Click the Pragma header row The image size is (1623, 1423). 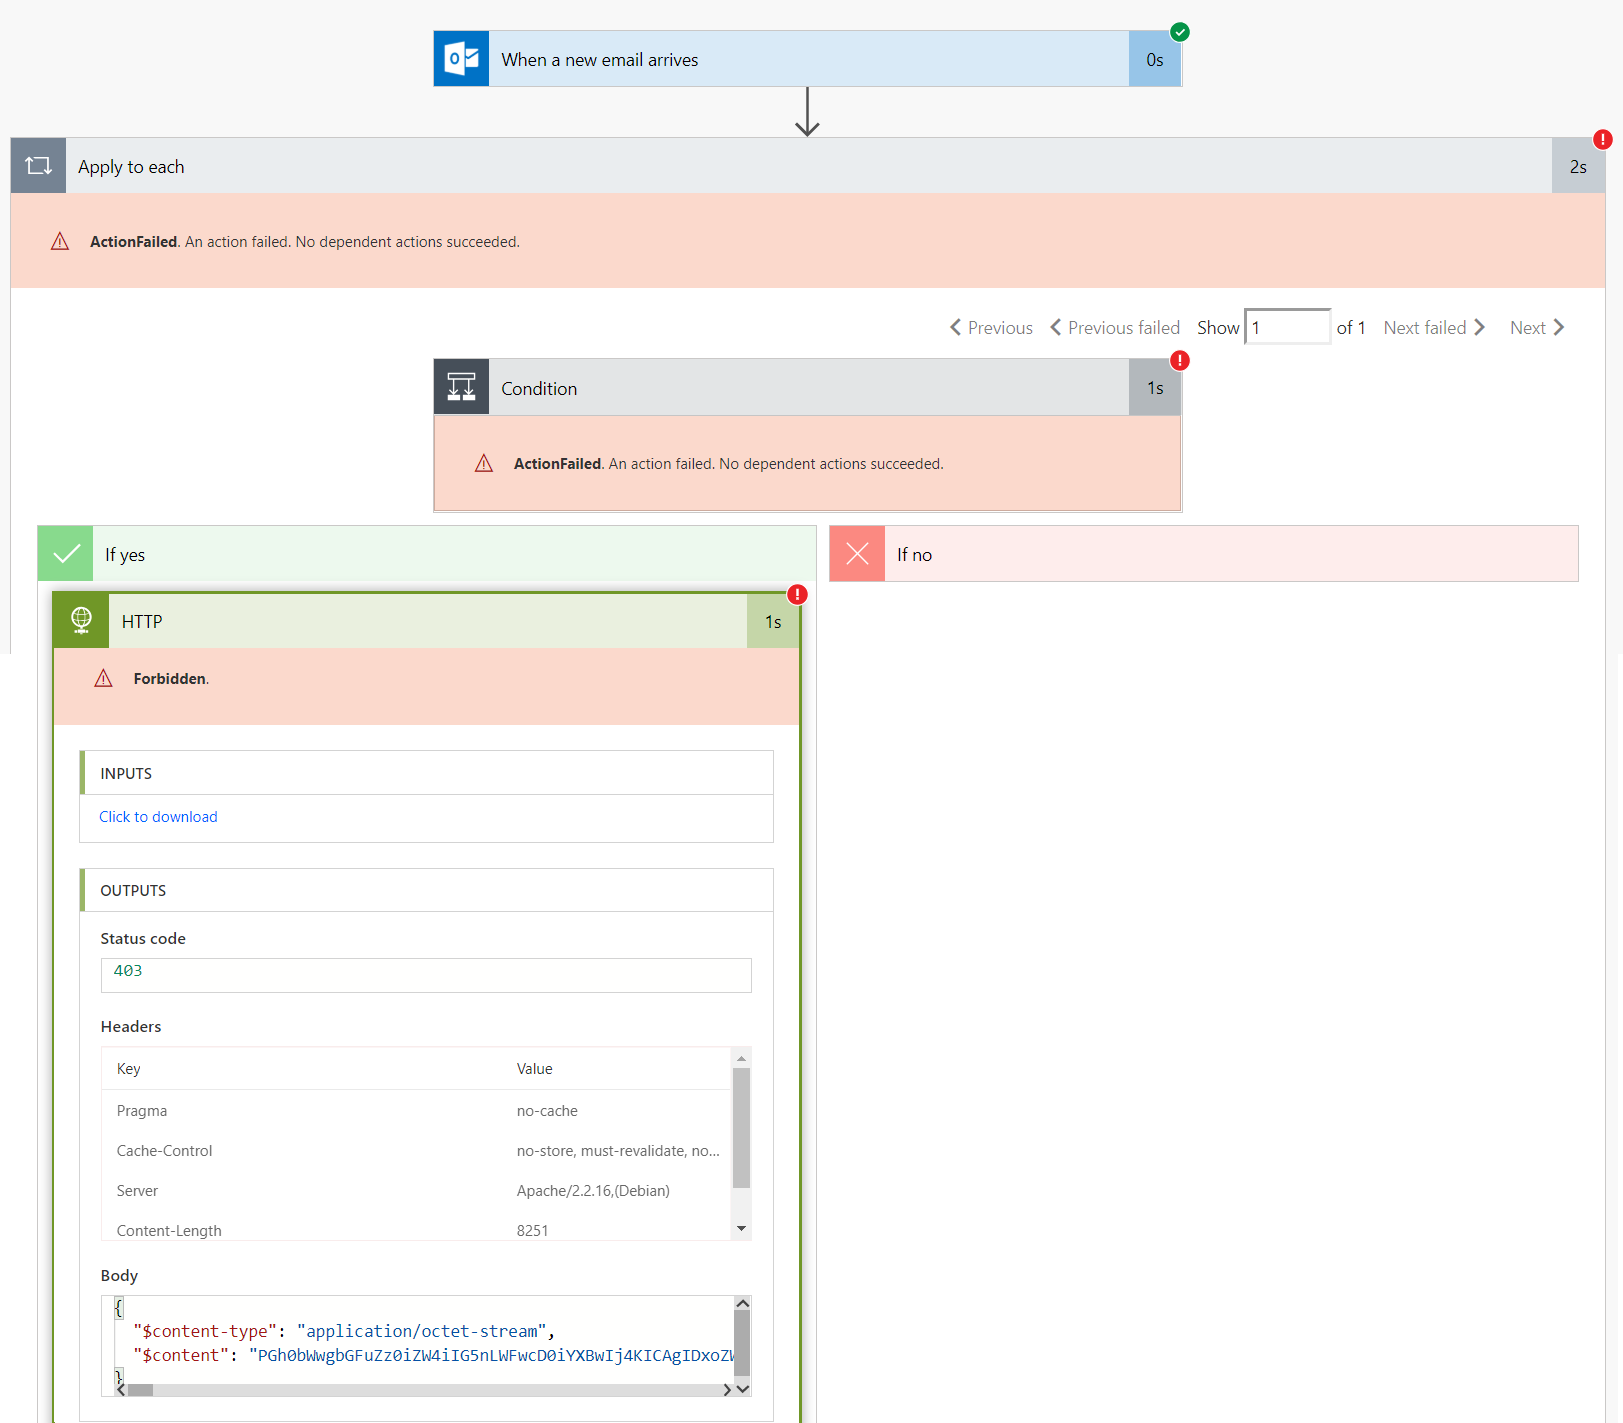[417, 1111]
